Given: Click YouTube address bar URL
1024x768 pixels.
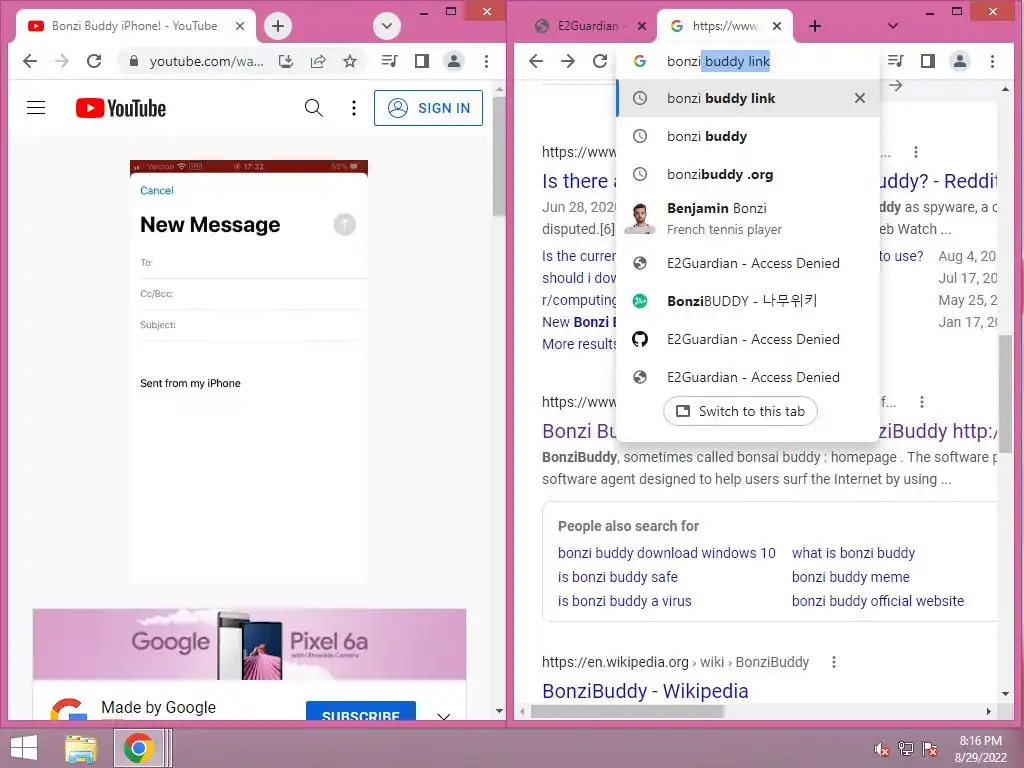Looking at the screenshot, I should click(206, 61).
